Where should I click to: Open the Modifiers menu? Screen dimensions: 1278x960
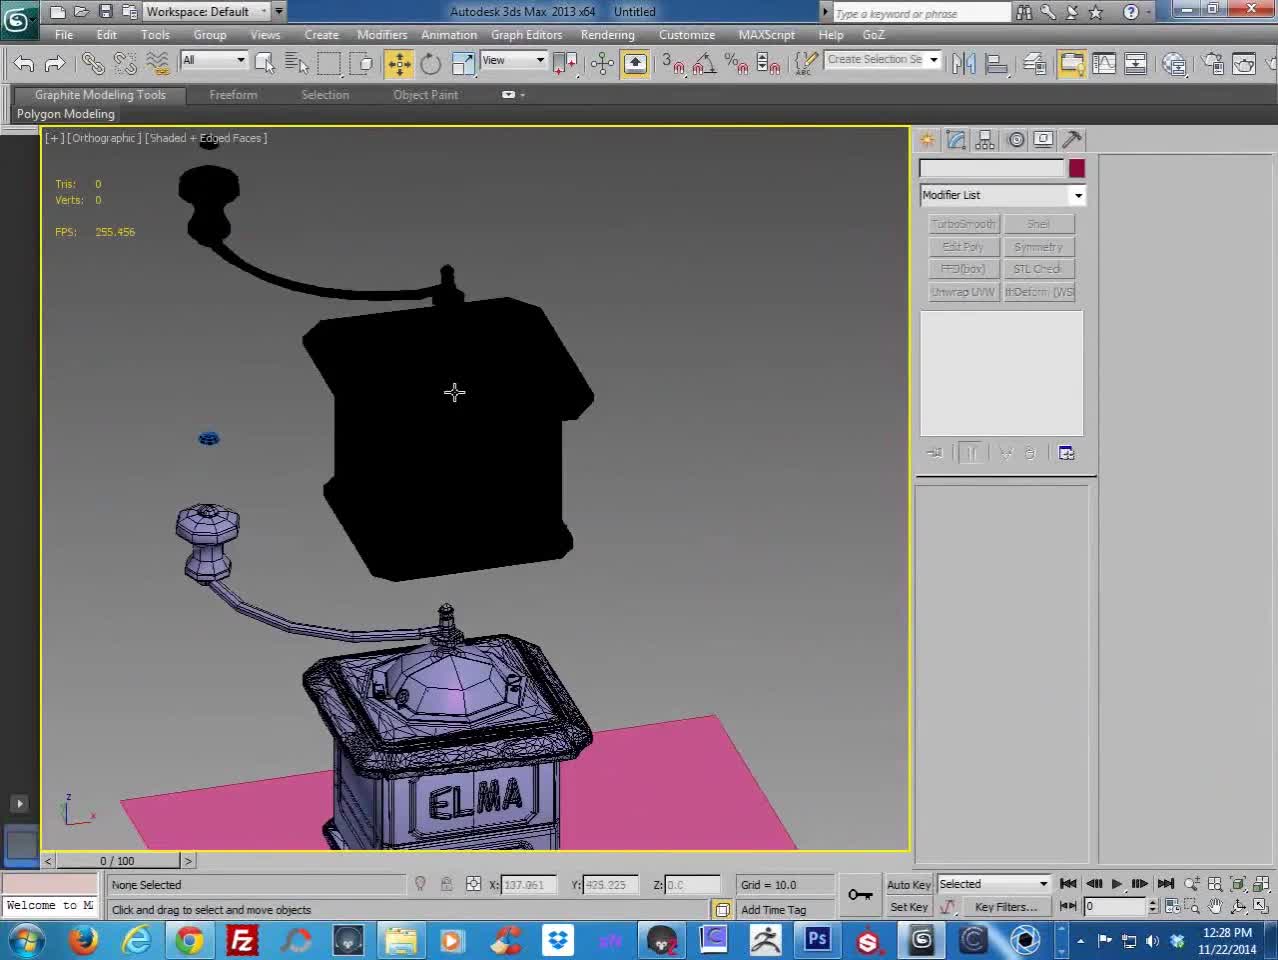point(382,35)
